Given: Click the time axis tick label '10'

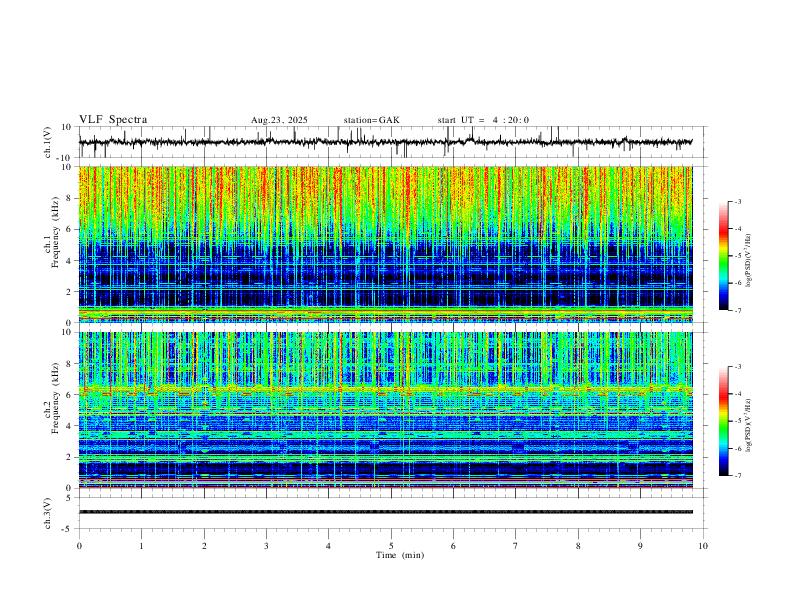Looking at the screenshot, I should tap(703, 546).
